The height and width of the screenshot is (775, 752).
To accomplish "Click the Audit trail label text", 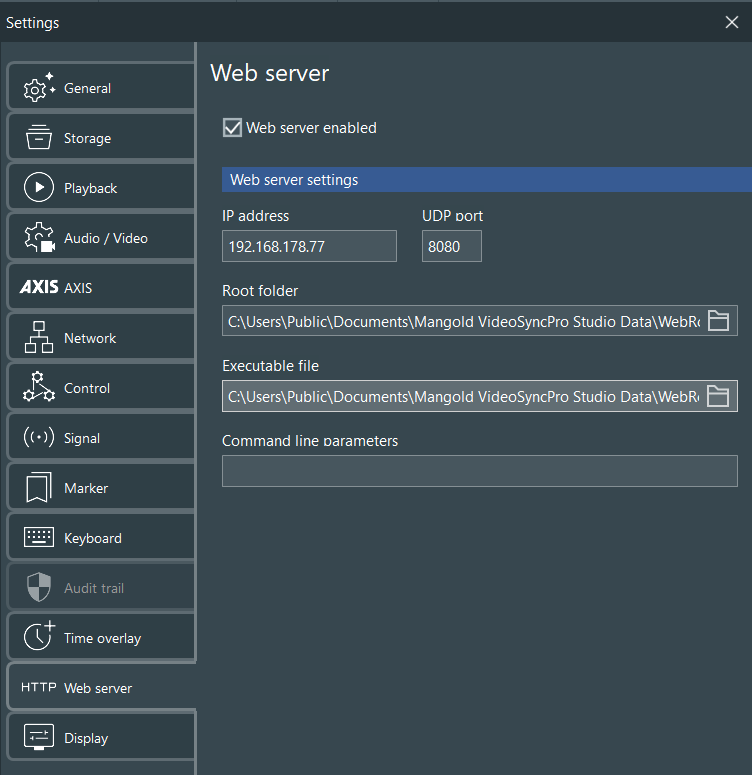I will [94, 588].
